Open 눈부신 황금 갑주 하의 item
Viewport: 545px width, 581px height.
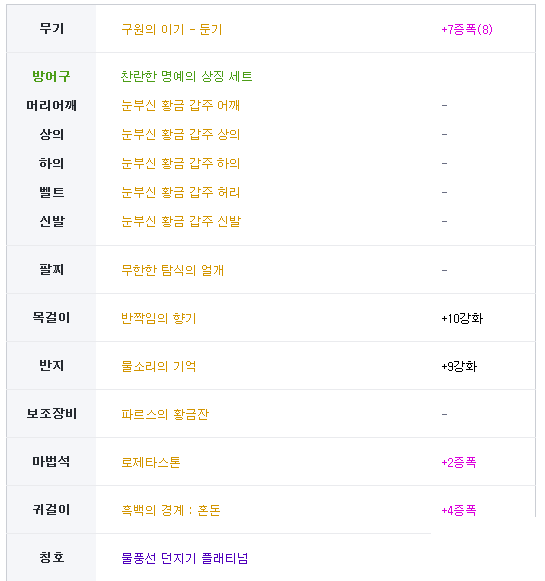(180, 163)
